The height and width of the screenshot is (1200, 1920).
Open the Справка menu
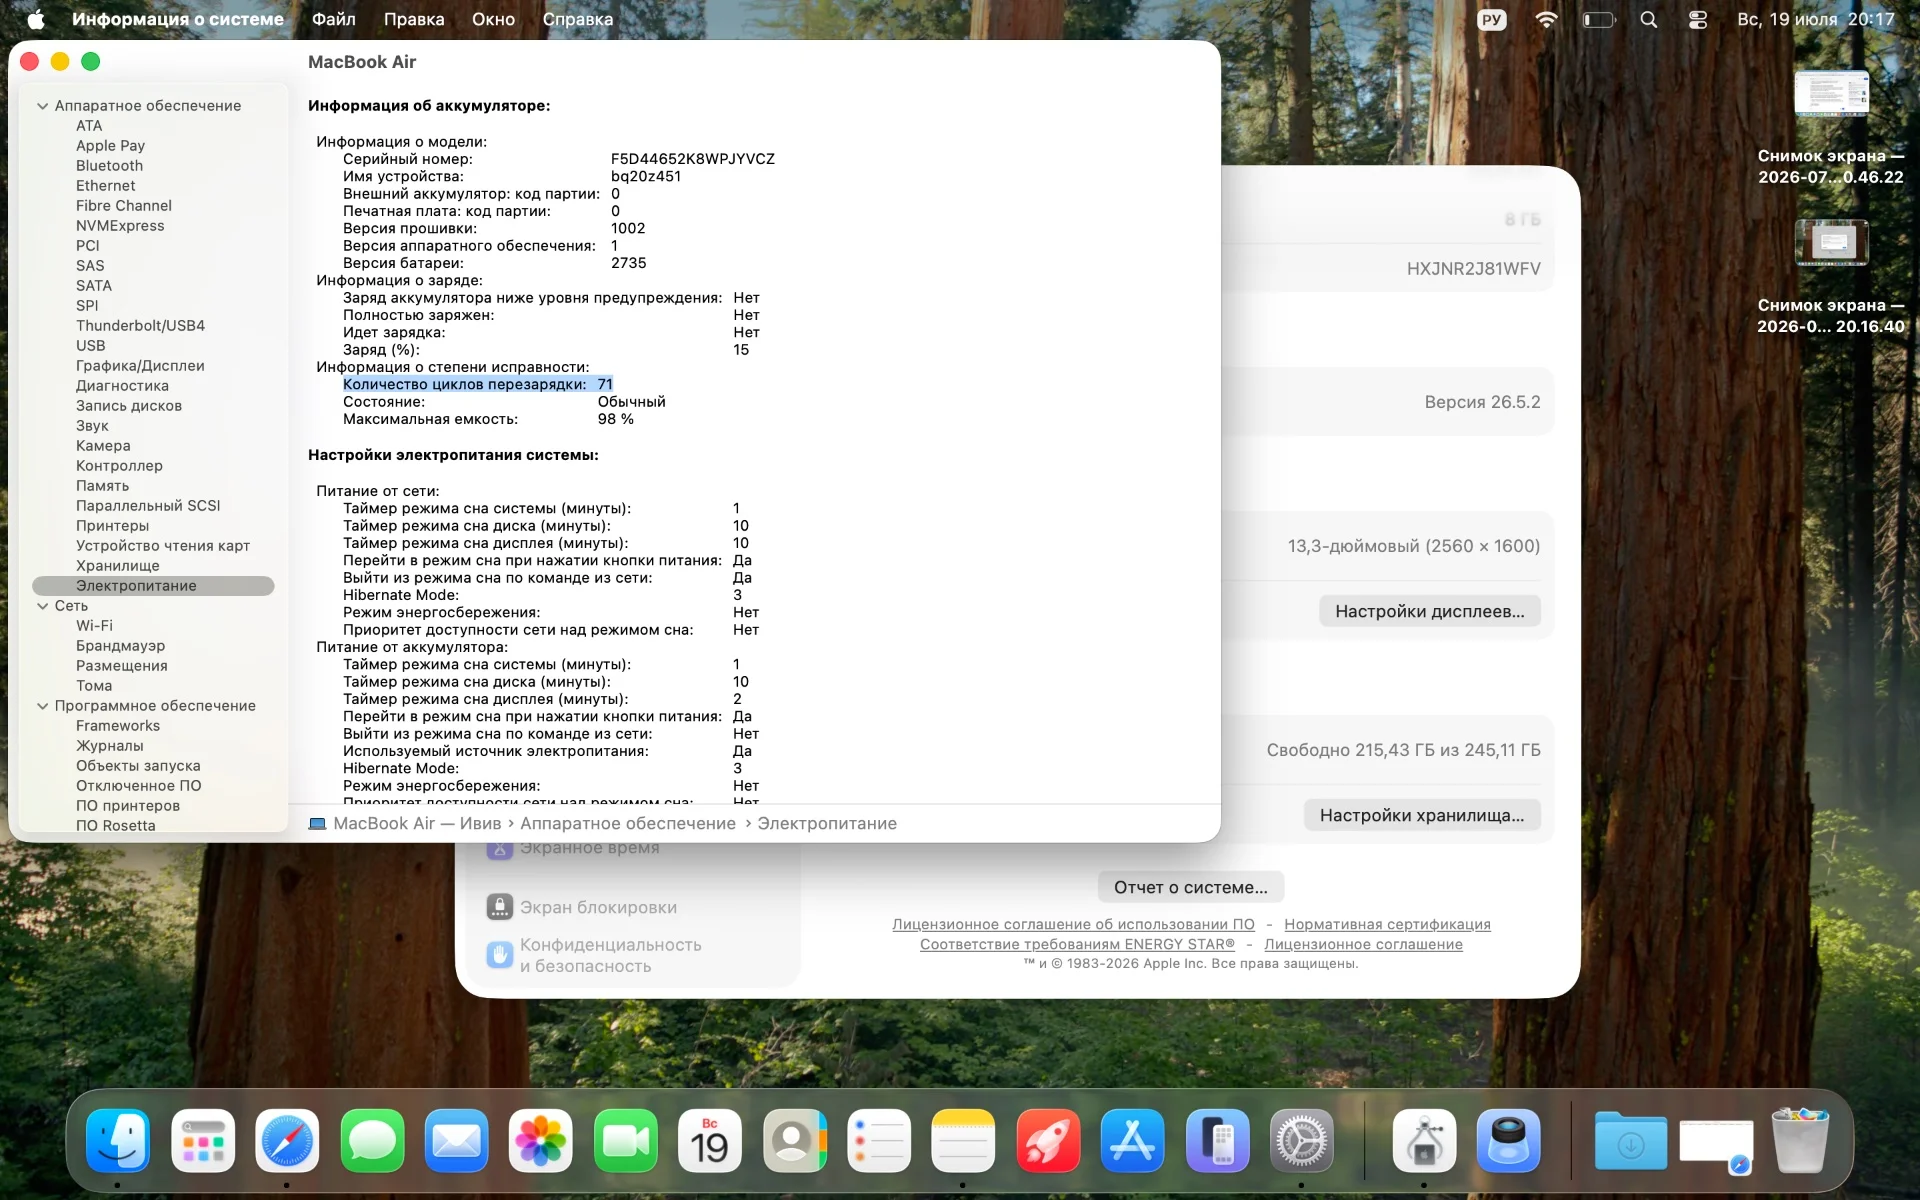point(578,19)
